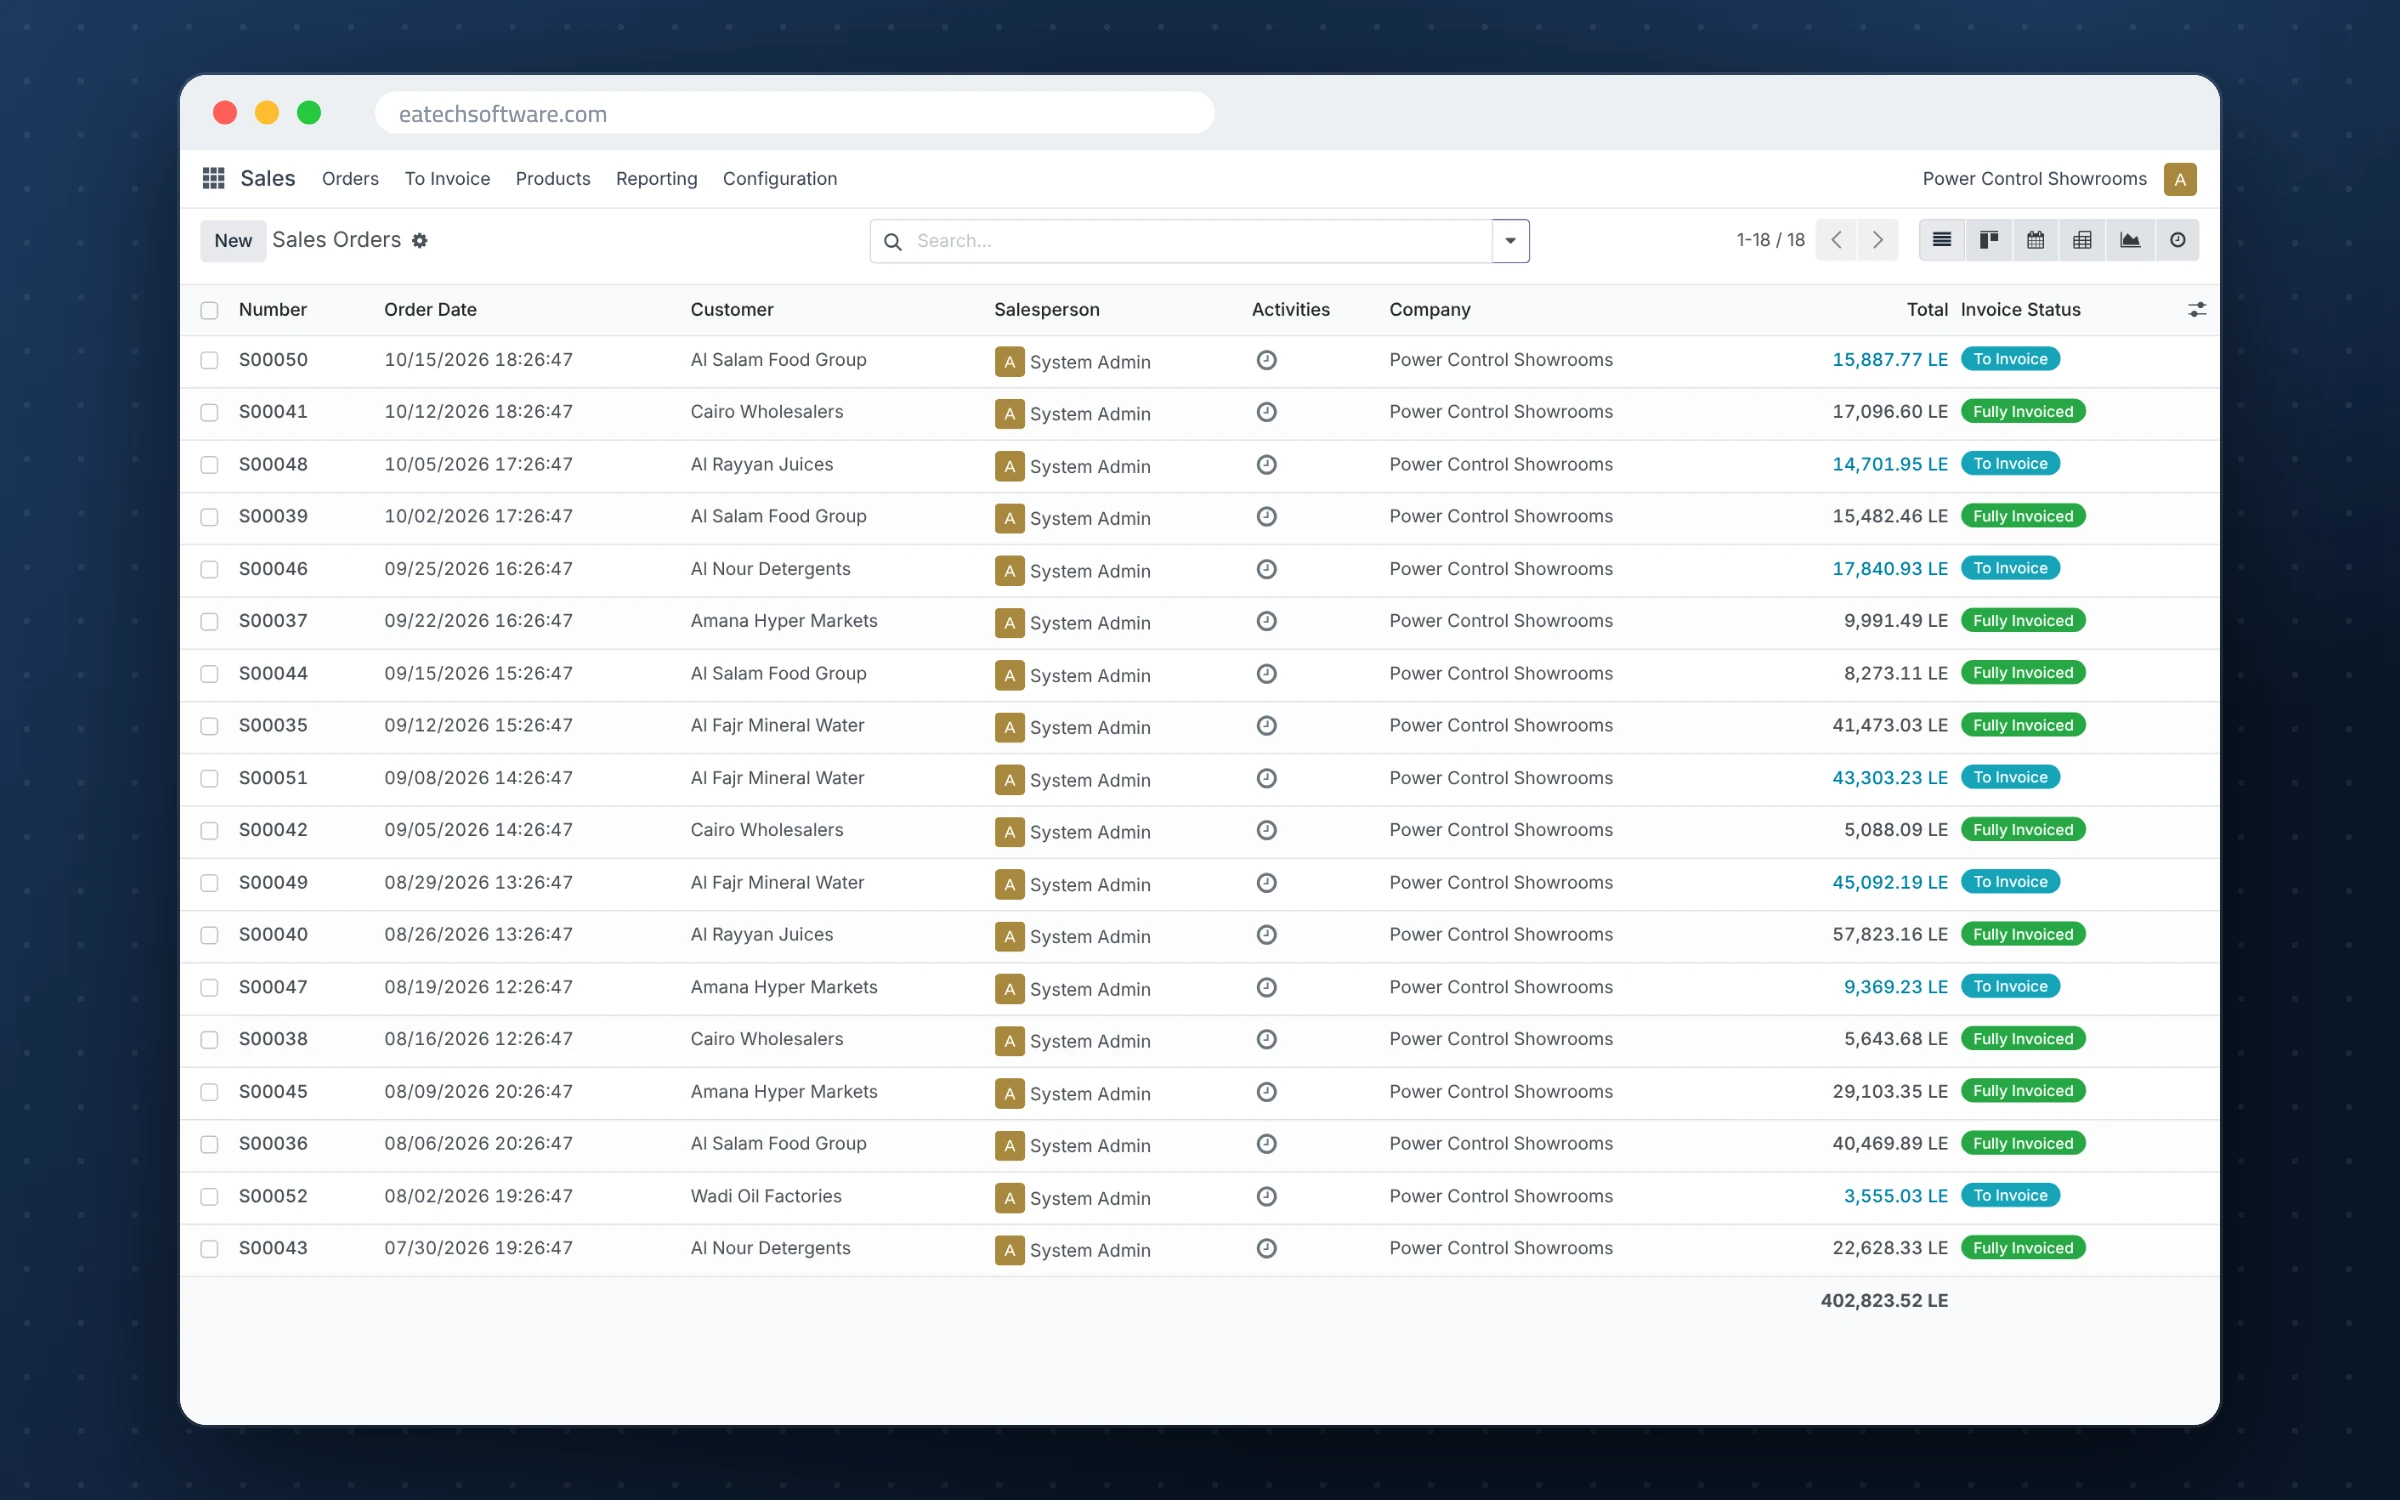Click the 1-18 / 18 pager counter
Screen dimensions: 2400x1500
(x=1770, y=240)
